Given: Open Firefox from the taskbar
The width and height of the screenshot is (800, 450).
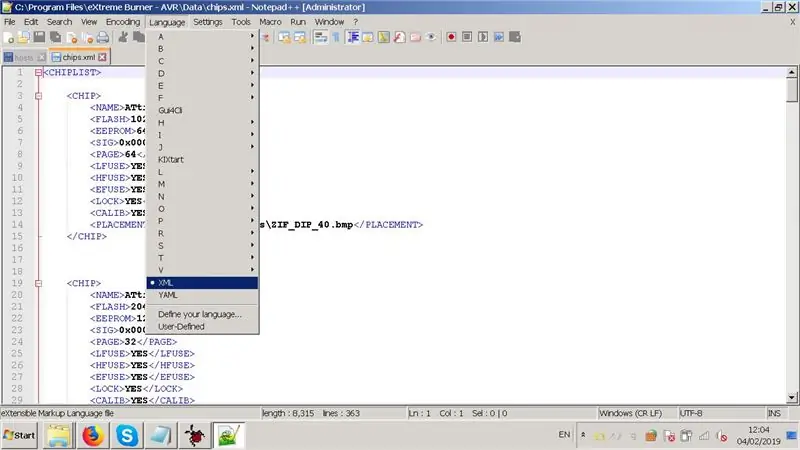Looking at the screenshot, I should click(x=92, y=436).
